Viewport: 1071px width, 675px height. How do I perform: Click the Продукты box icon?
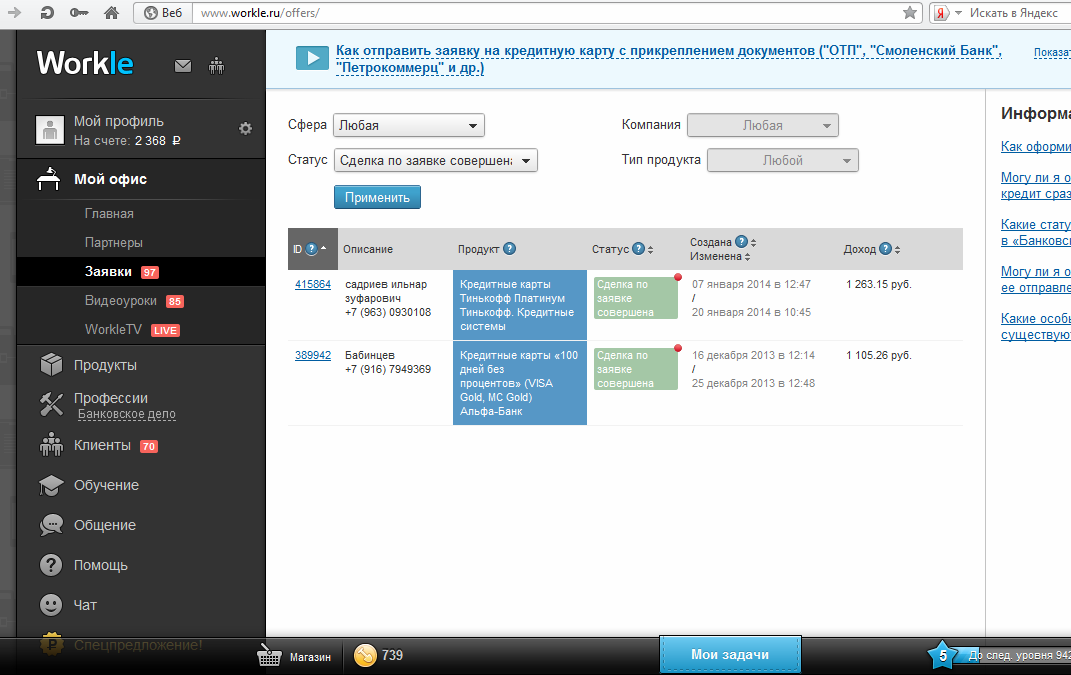[51, 365]
